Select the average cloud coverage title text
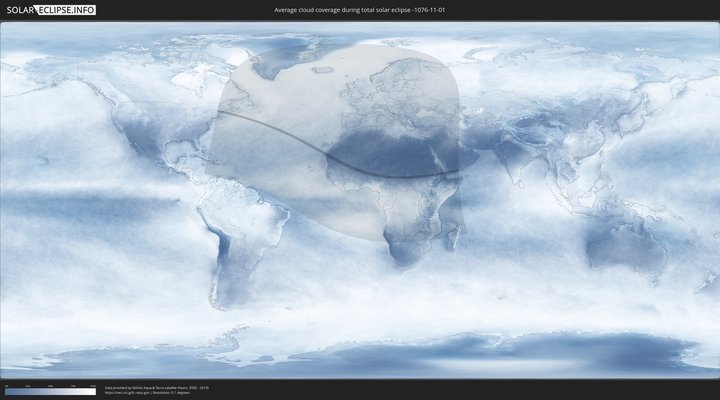 tap(359, 10)
